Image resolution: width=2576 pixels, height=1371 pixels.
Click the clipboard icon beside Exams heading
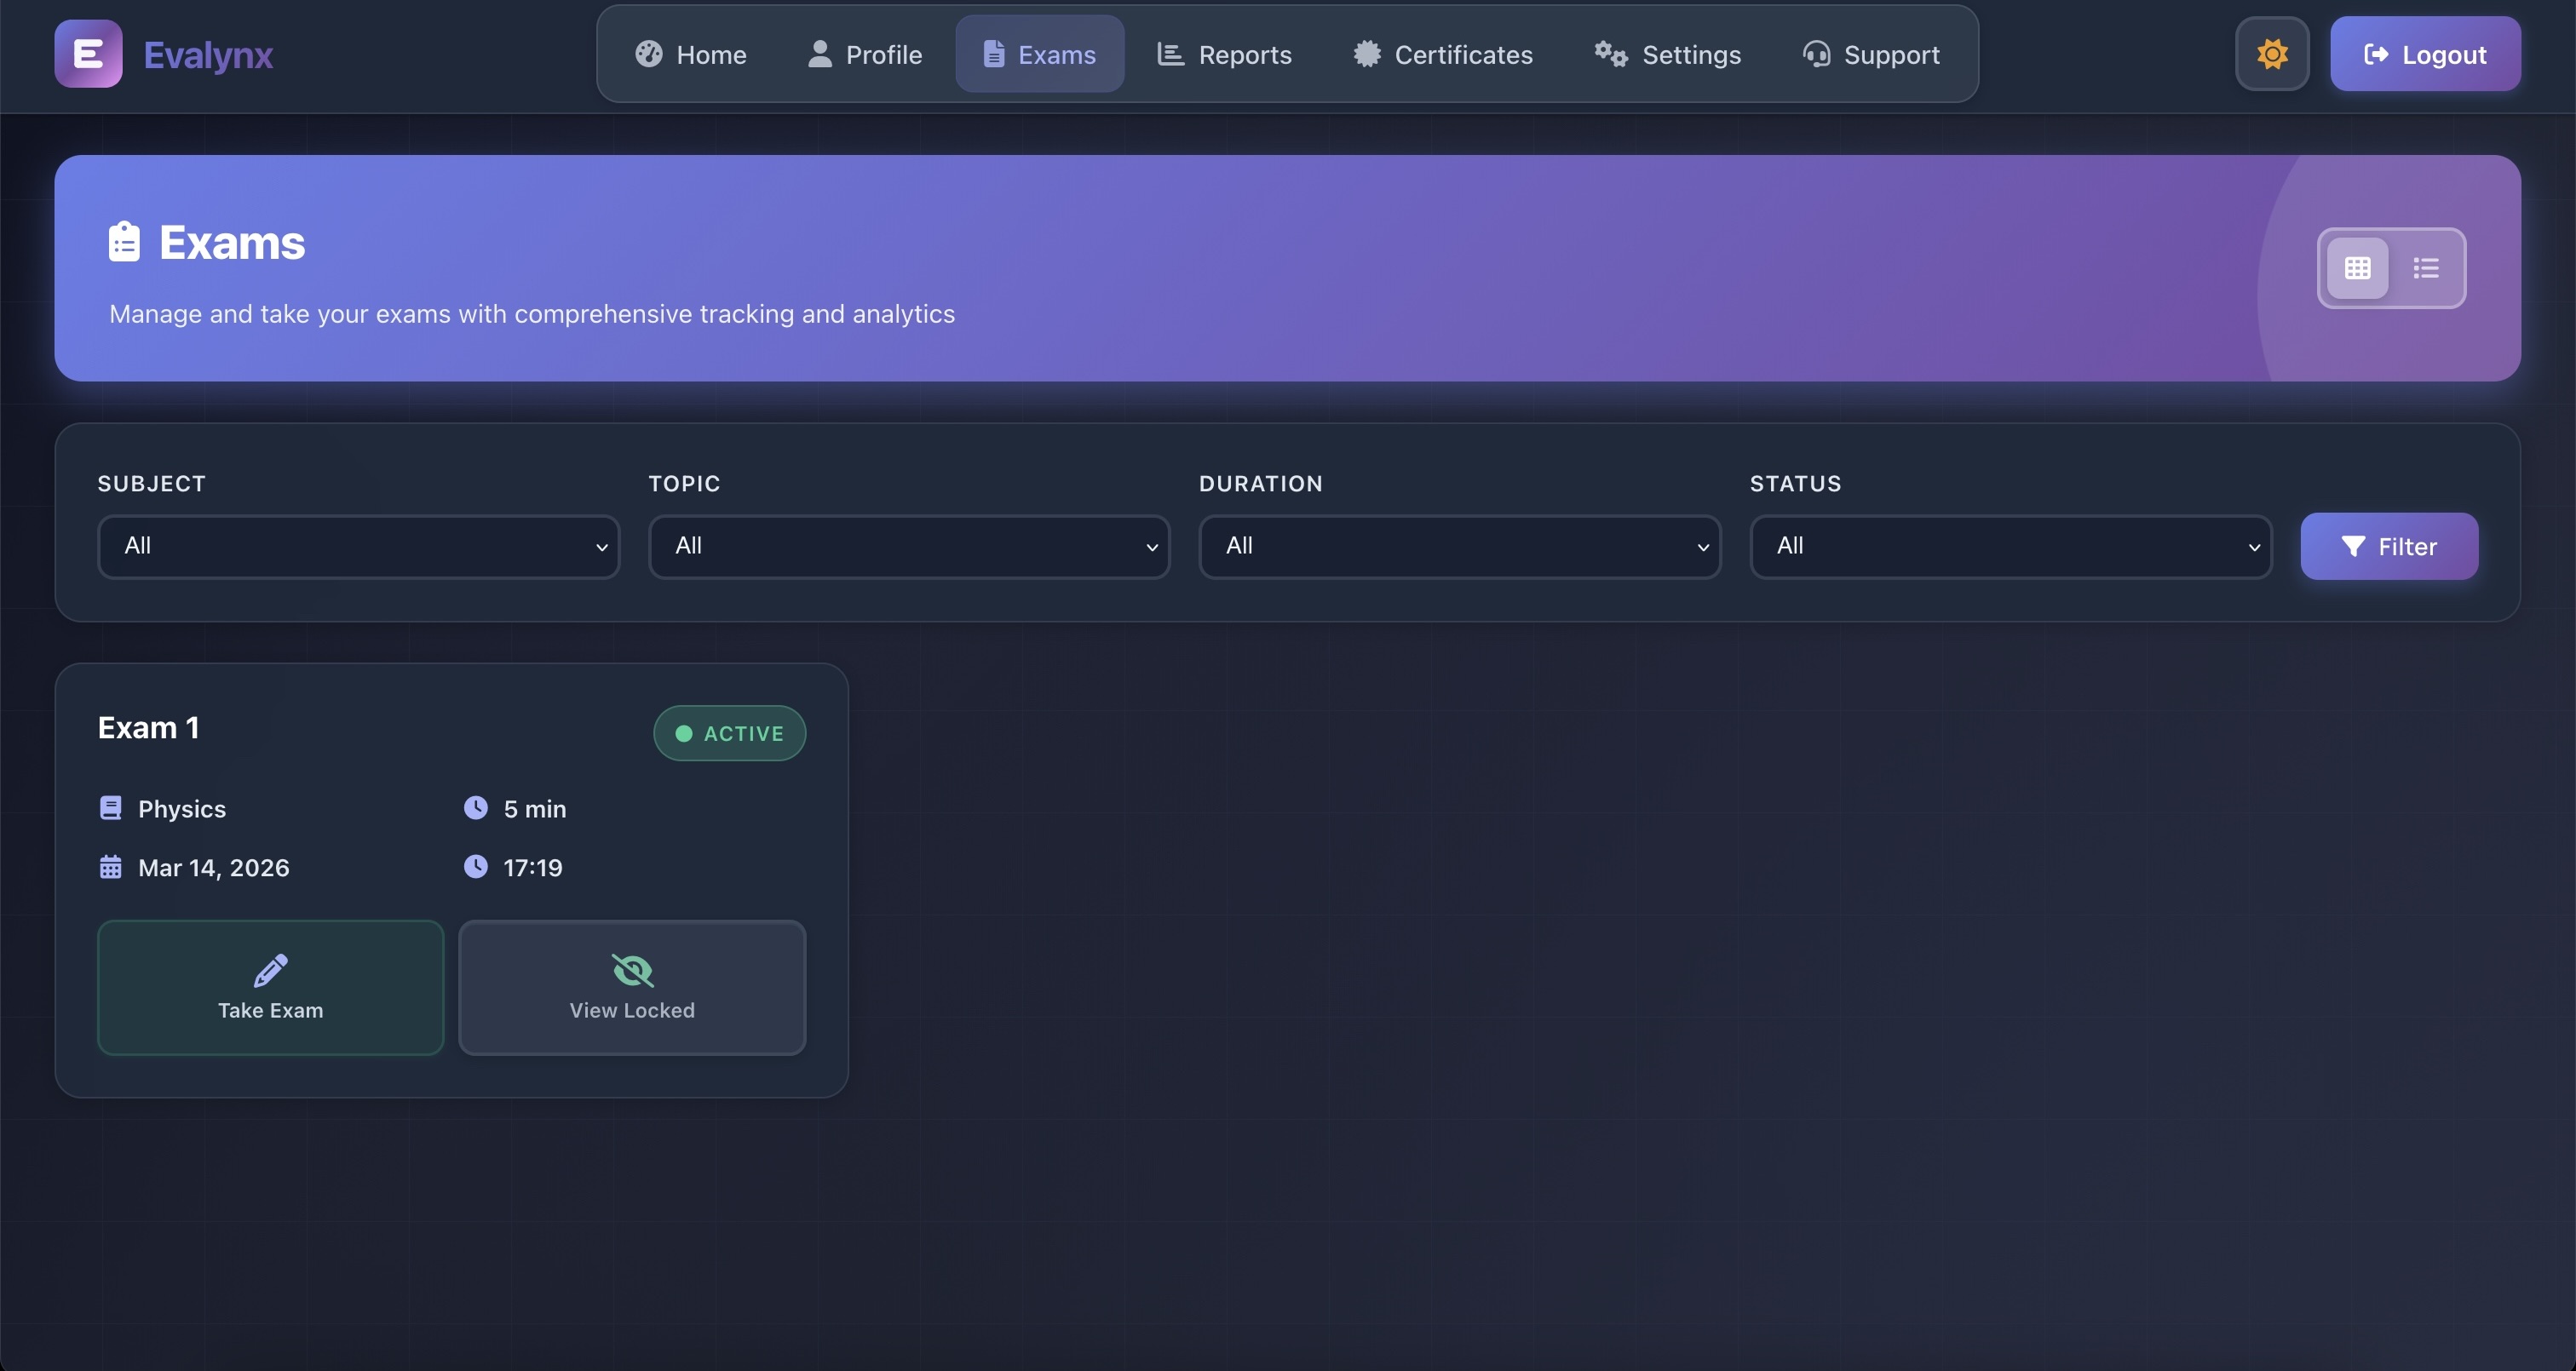[124, 242]
